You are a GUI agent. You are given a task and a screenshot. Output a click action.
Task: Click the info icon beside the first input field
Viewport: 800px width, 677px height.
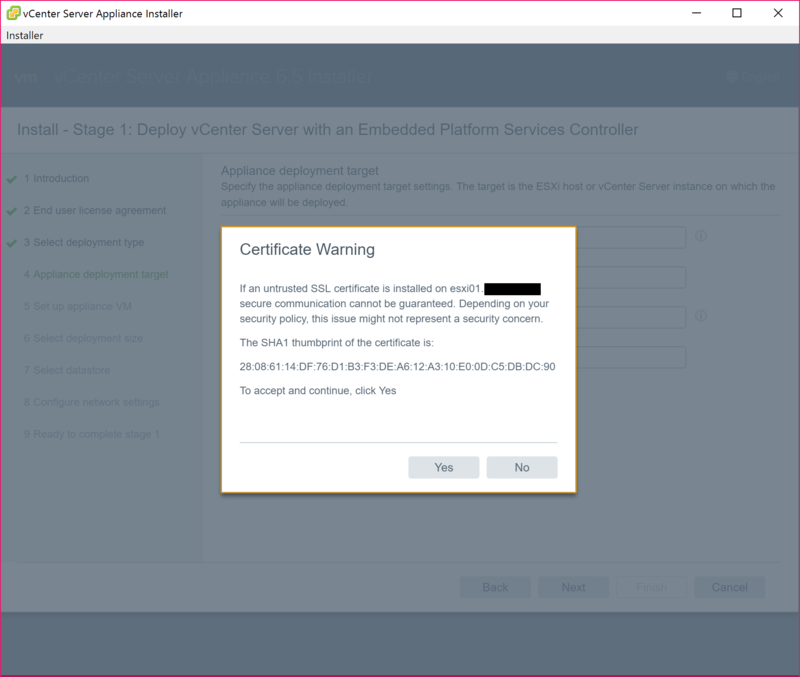click(x=701, y=236)
